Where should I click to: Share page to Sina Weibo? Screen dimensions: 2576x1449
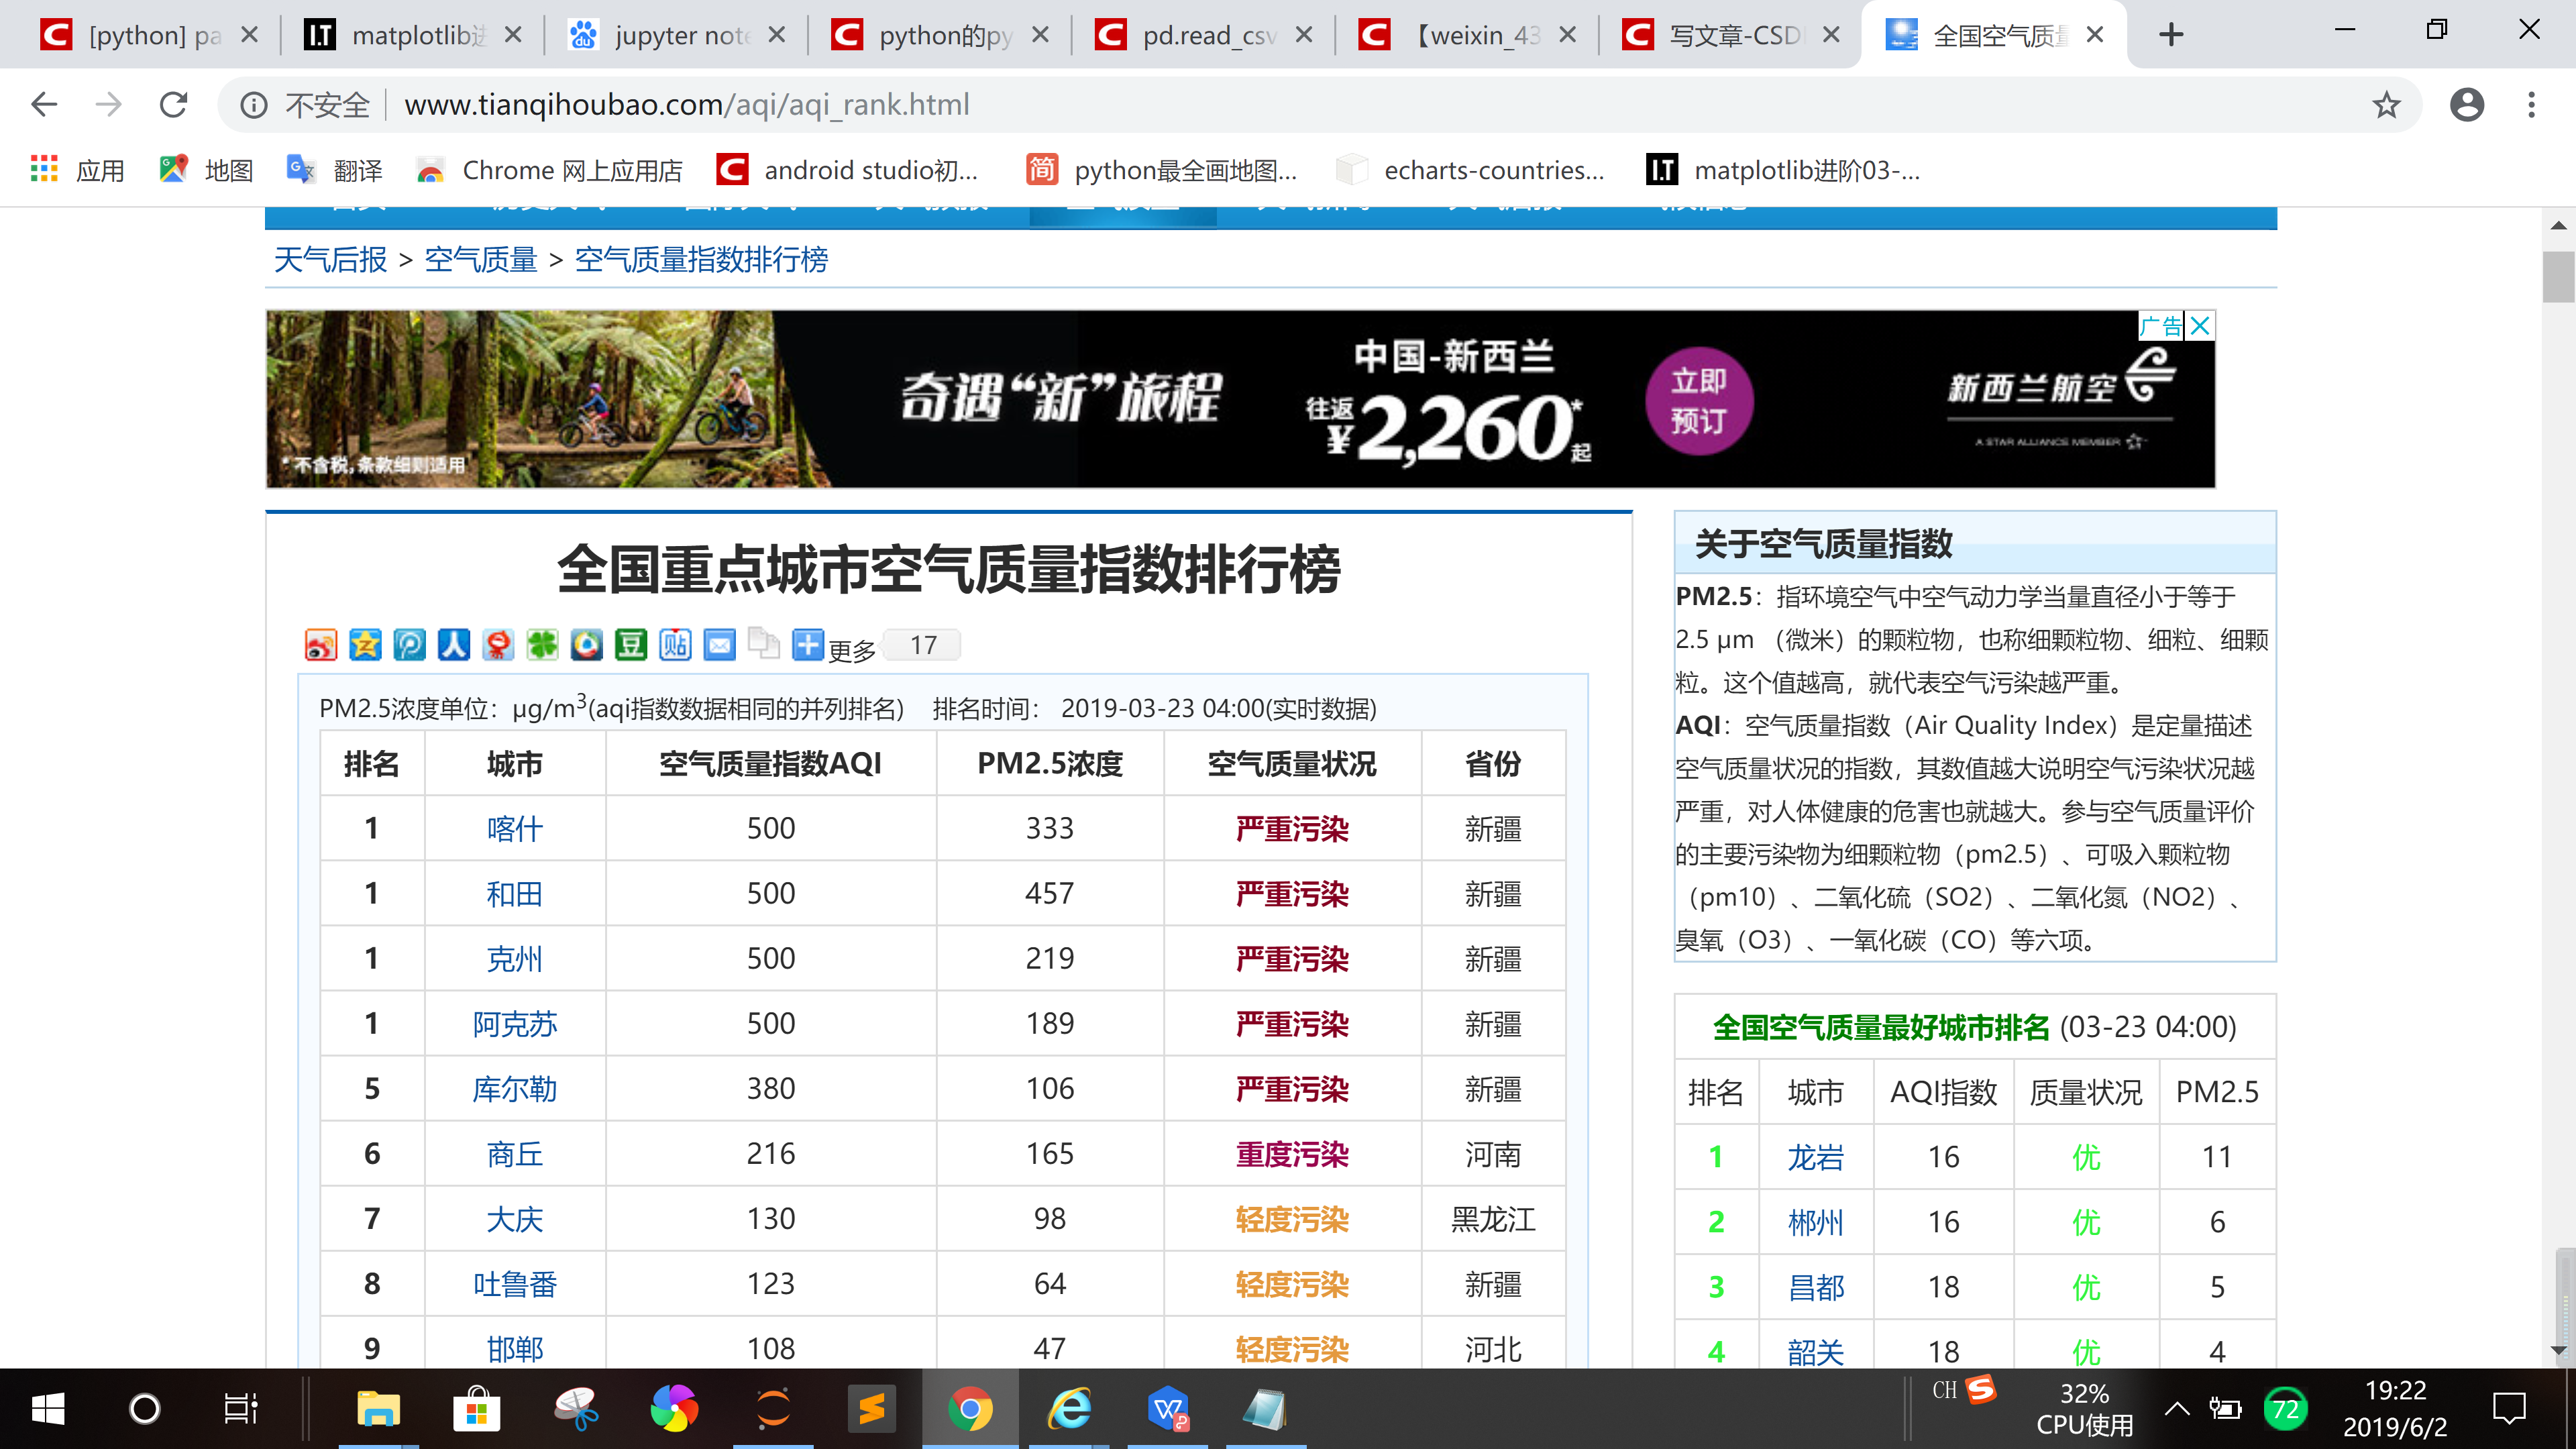[x=320, y=645]
